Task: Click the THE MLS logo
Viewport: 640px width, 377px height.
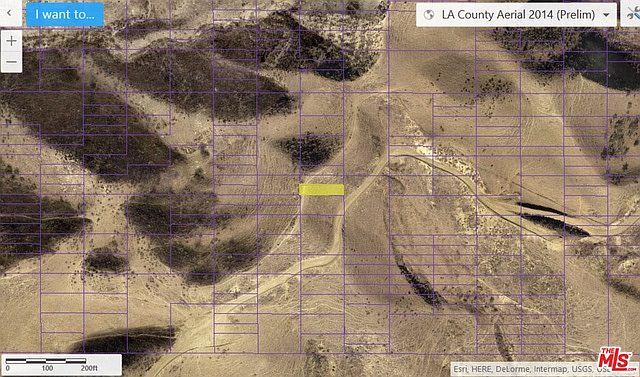Action: click(616, 359)
